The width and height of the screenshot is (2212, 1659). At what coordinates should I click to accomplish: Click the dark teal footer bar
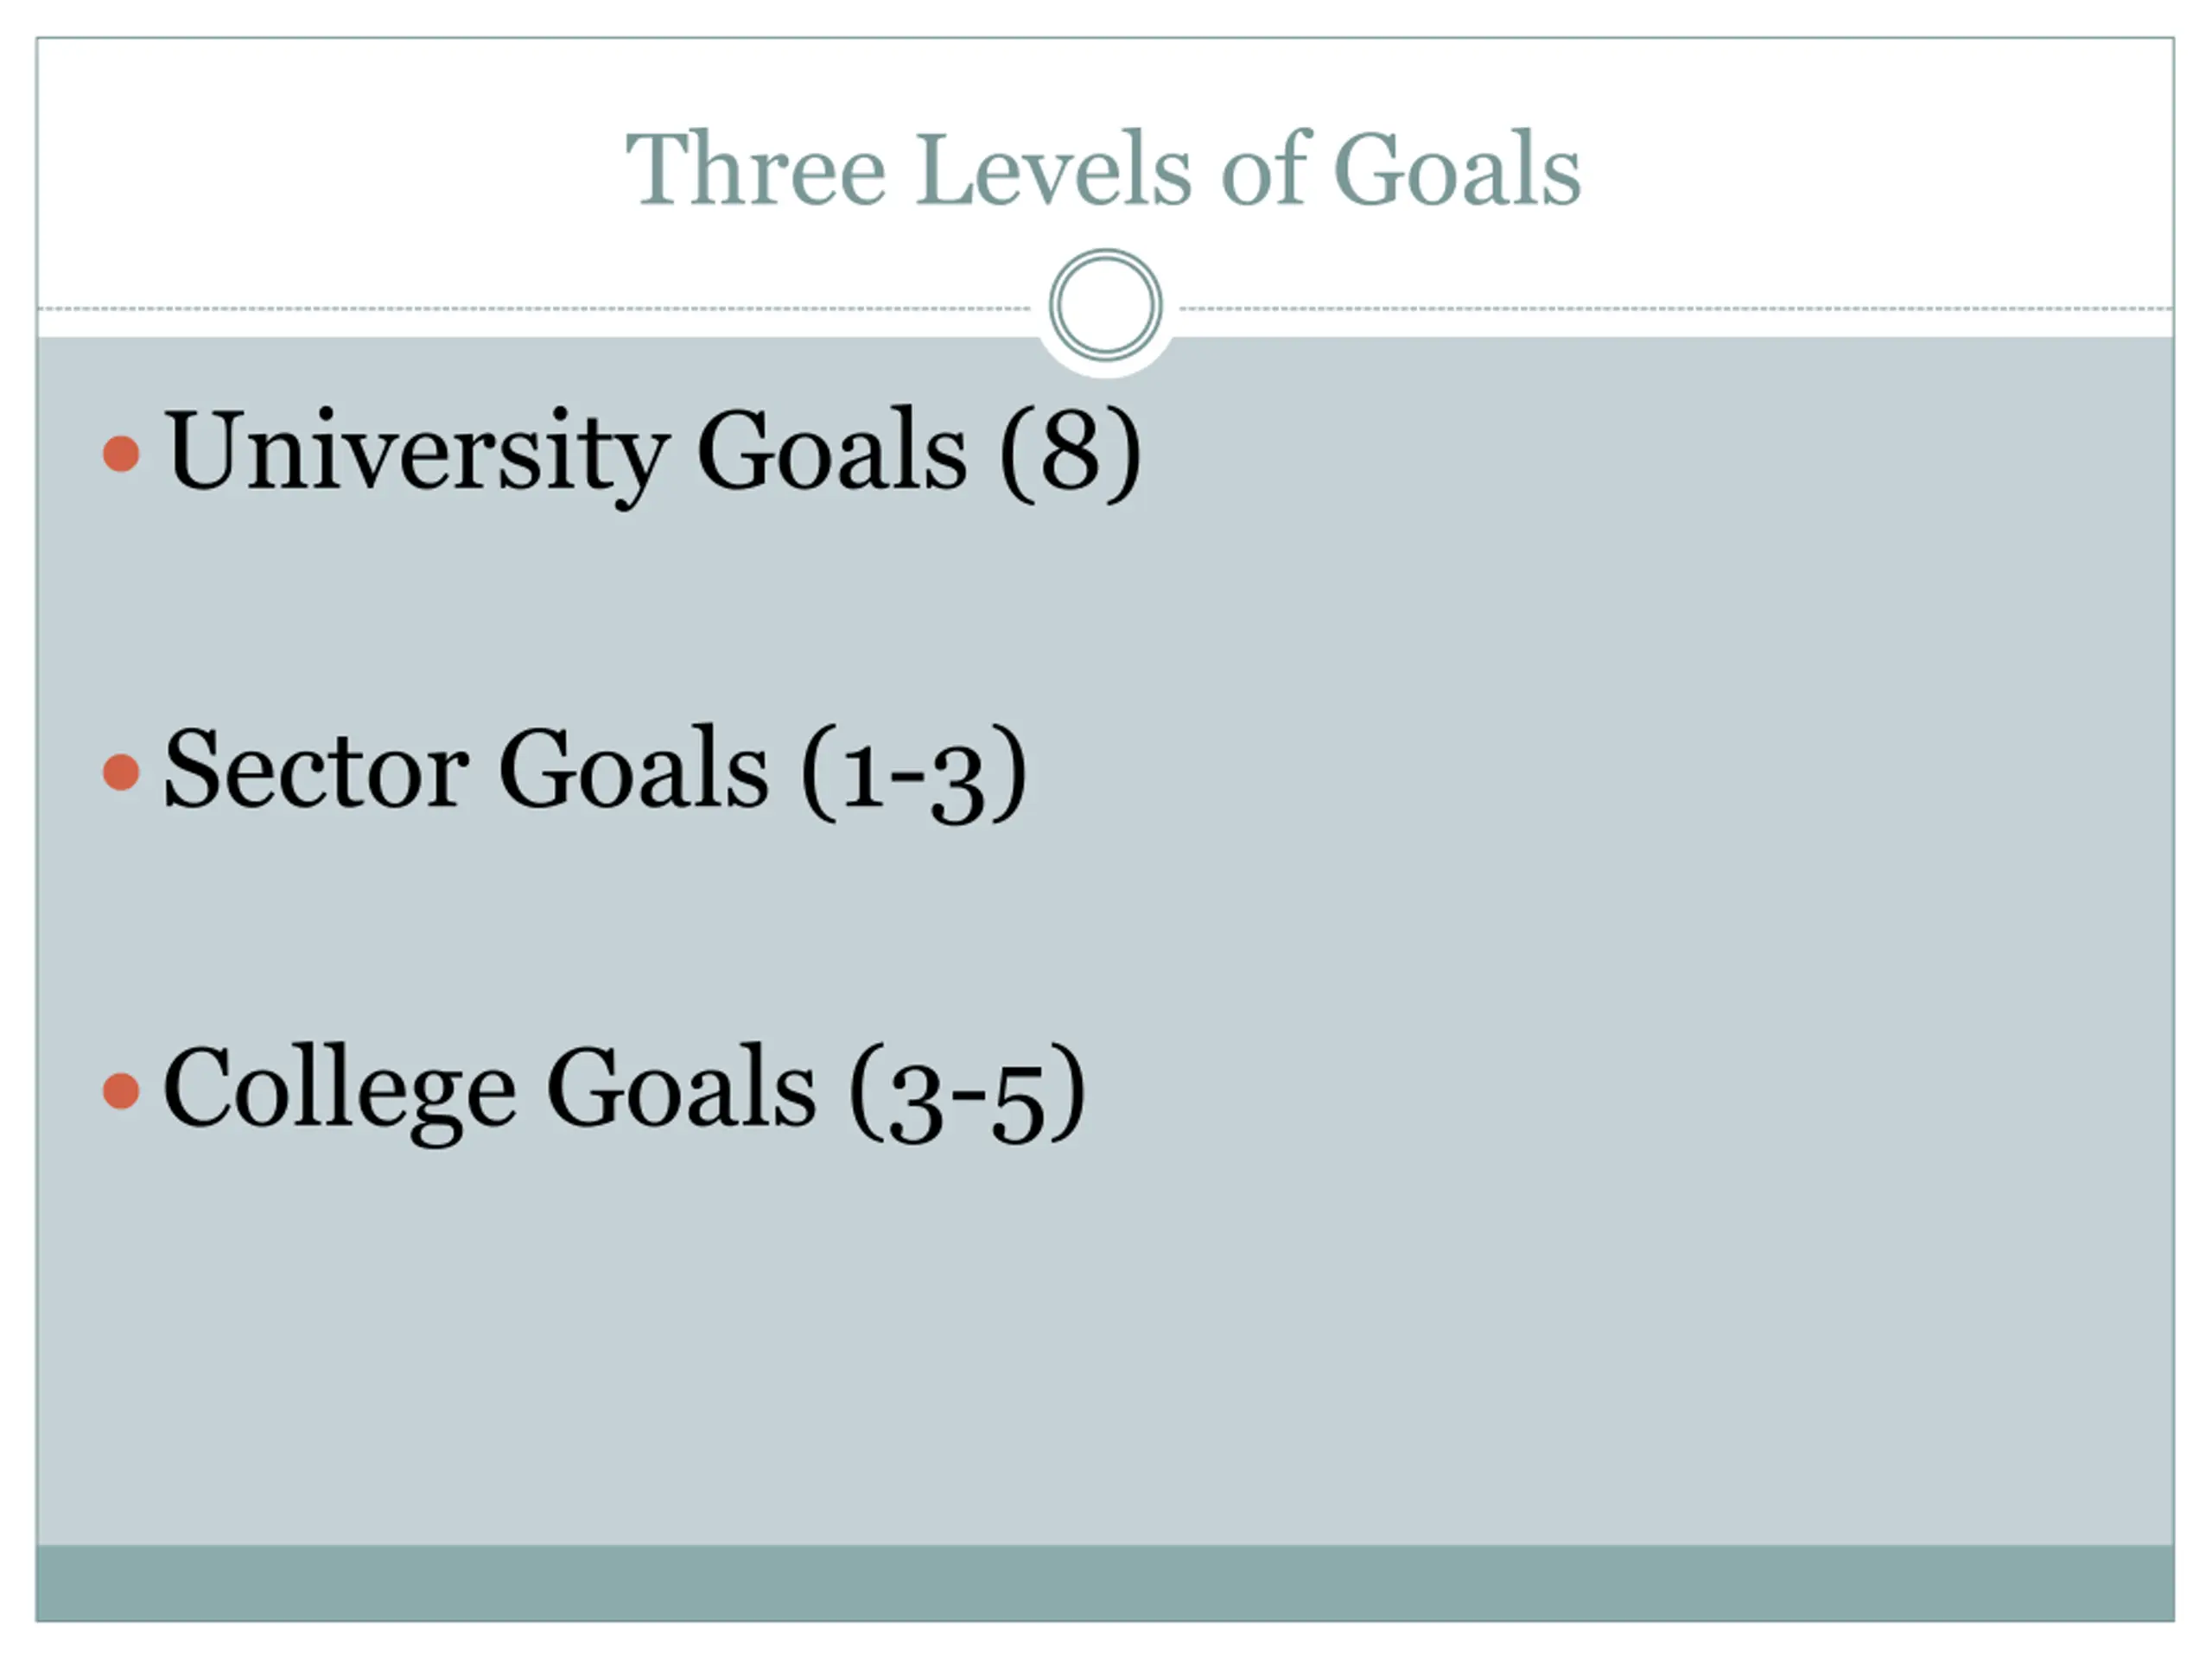[x=1105, y=1582]
